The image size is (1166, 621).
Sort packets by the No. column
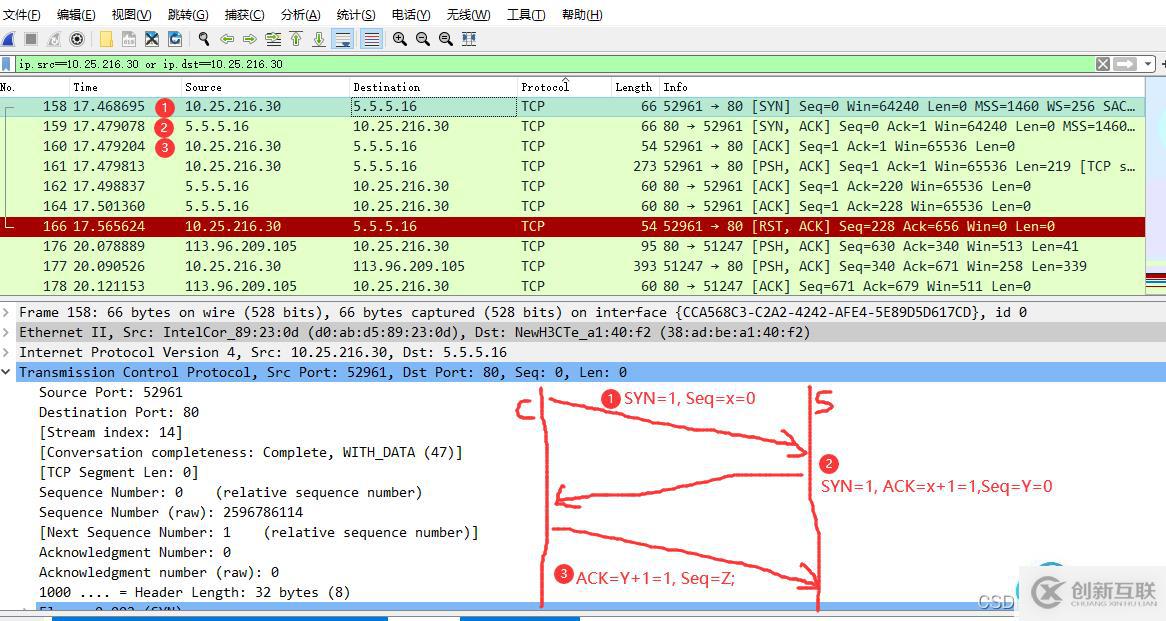34,87
